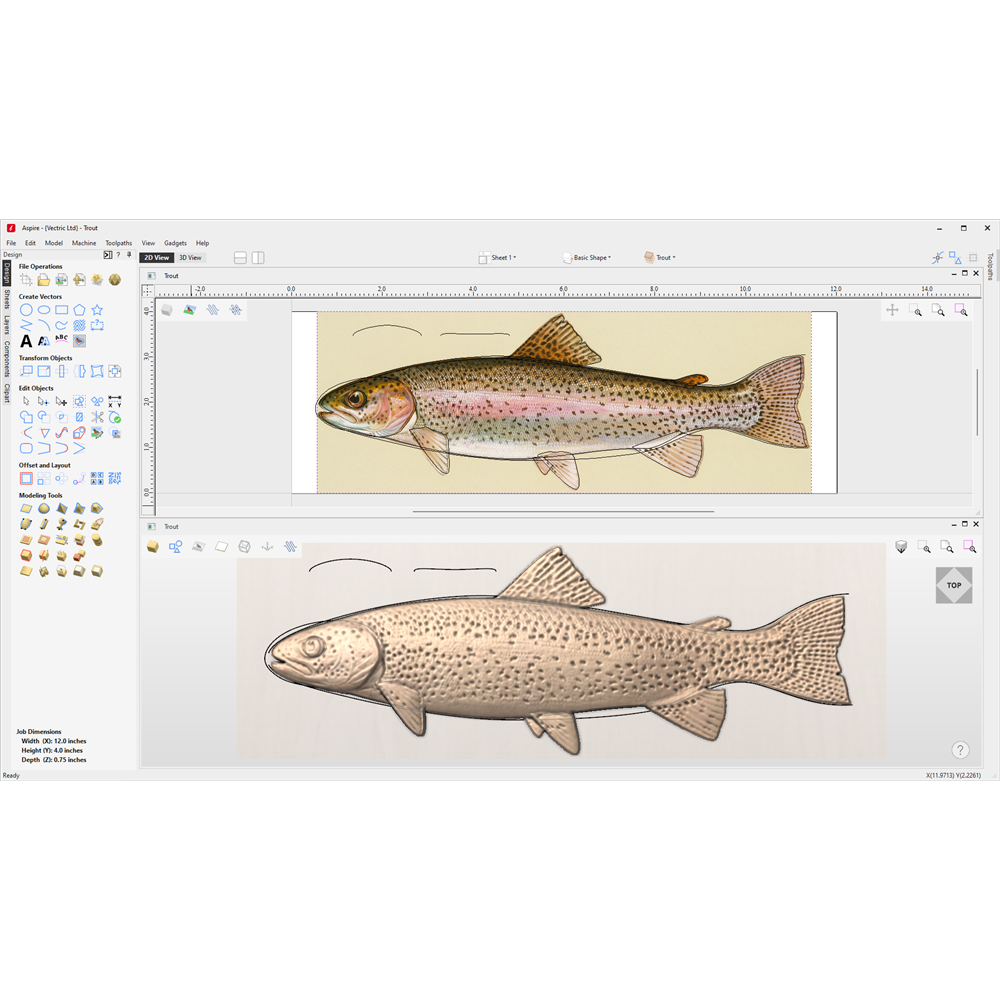The height and width of the screenshot is (1000, 1000).
Task: Click the ruler origin corner box
Action: [147, 290]
